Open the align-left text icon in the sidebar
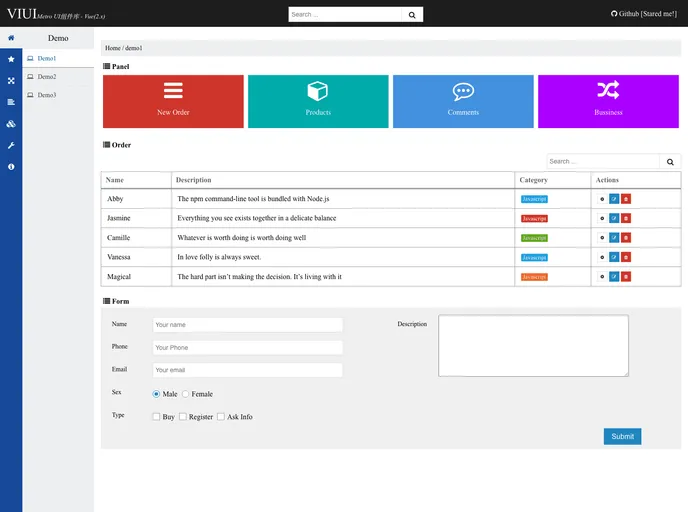688x512 pixels. pos(11,102)
